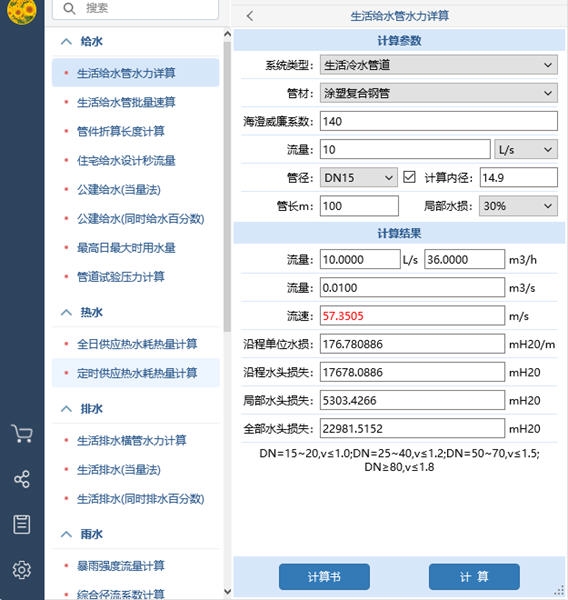
Task: Collapse the 热水 section
Action: pyautogui.click(x=66, y=313)
